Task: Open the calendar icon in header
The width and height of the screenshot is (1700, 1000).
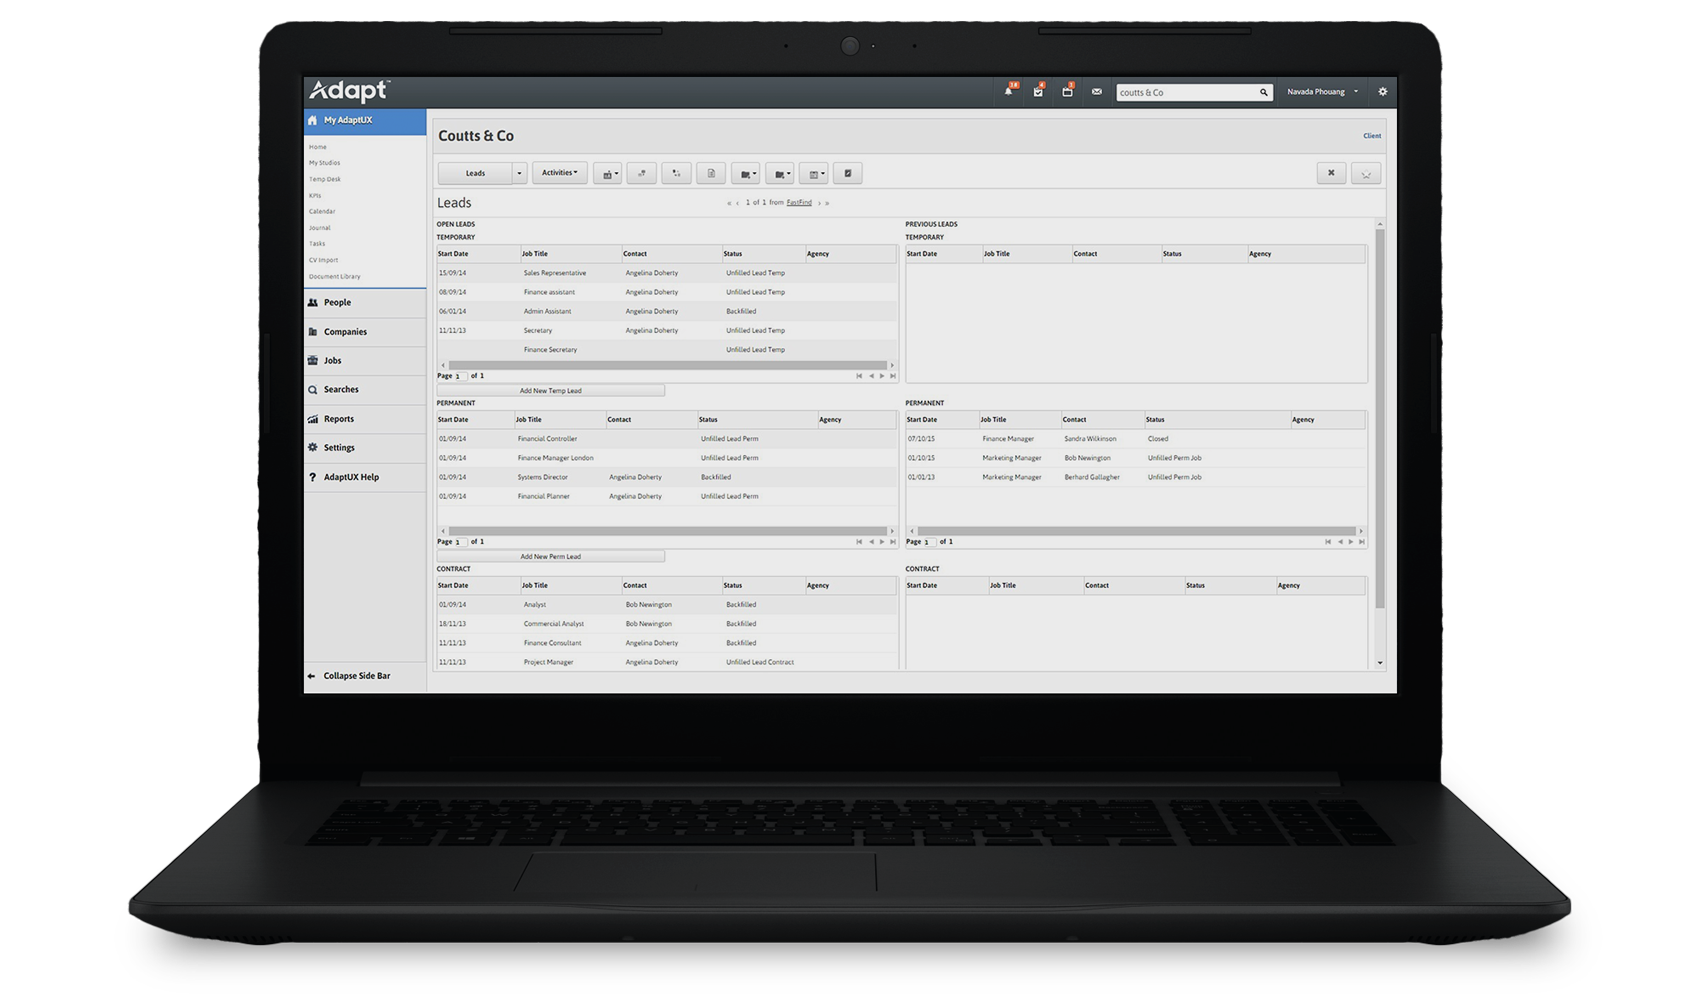Action: (1067, 92)
